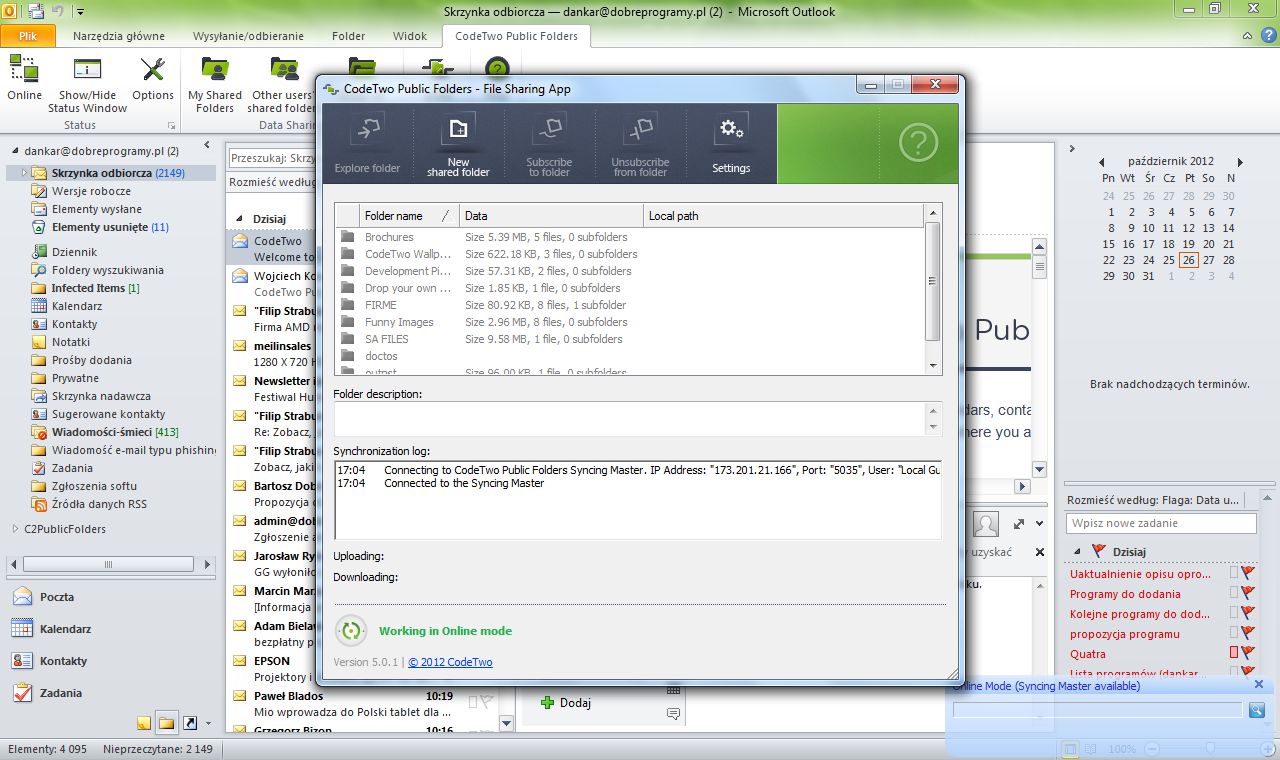The width and height of the screenshot is (1280, 760).
Task: Click the zoom slider in status bar
Action: pos(1211,748)
